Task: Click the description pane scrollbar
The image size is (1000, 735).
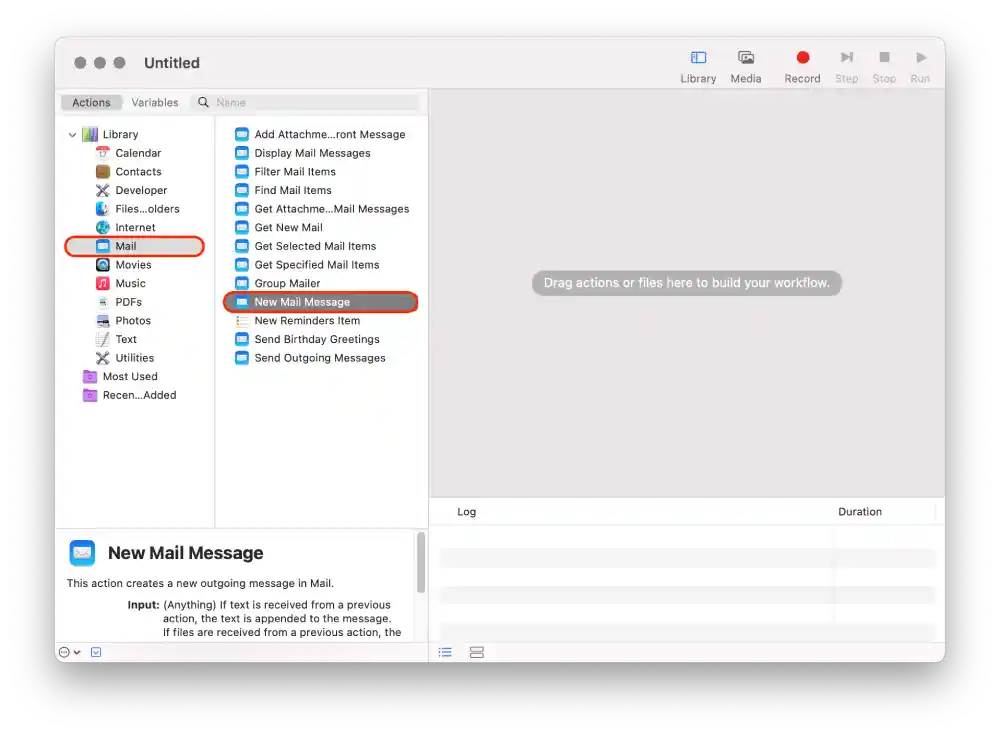Action: [421, 563]
